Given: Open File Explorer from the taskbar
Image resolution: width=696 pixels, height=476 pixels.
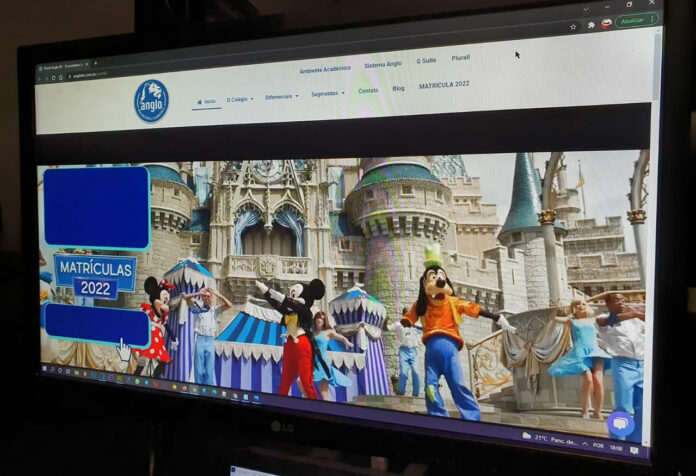Looking at the screenshot, I should (77, 373).
